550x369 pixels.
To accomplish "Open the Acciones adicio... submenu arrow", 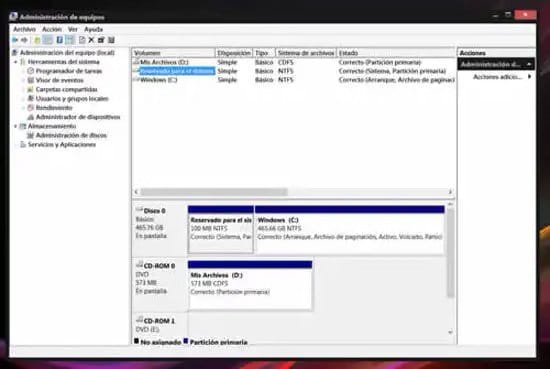I will pos(530,76).
